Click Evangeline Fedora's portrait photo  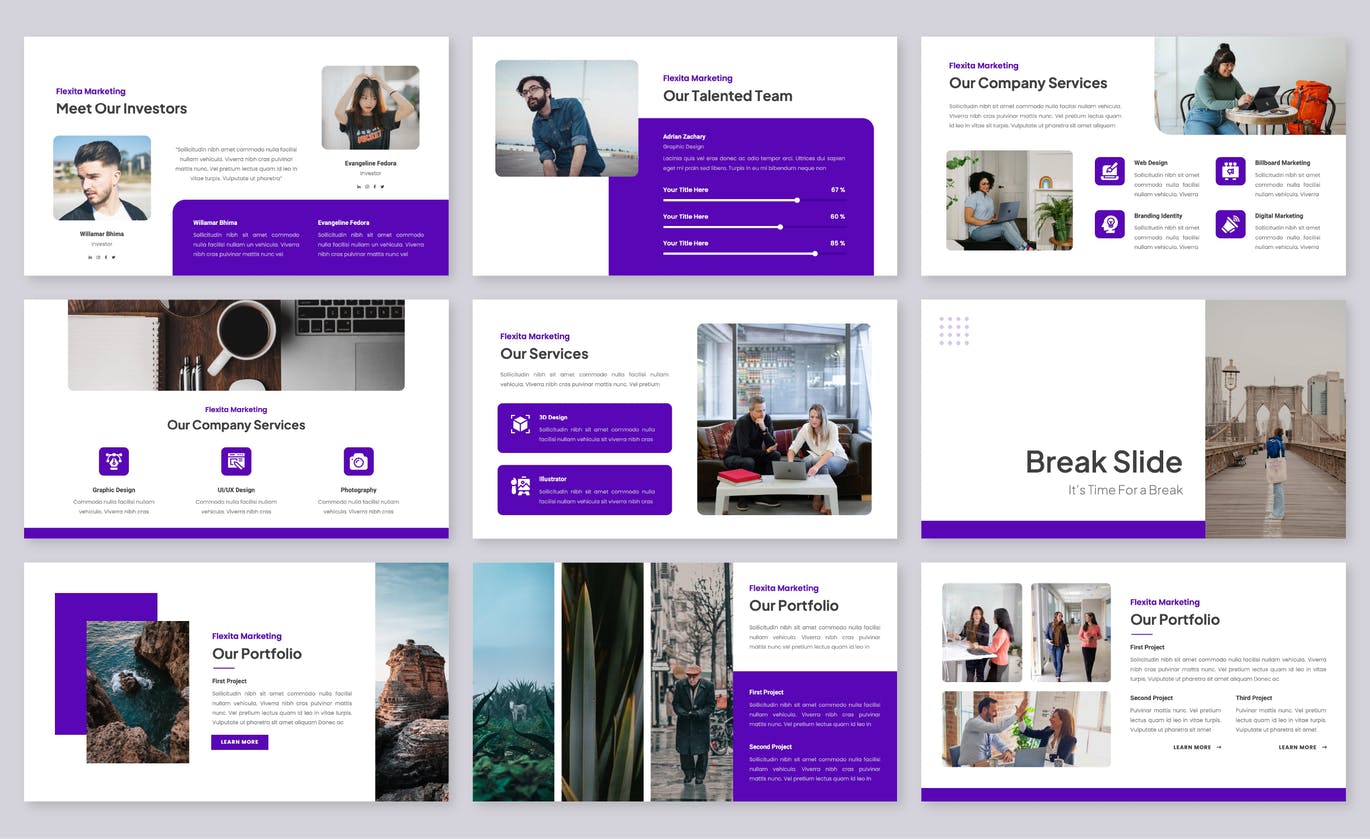(370, 110)
